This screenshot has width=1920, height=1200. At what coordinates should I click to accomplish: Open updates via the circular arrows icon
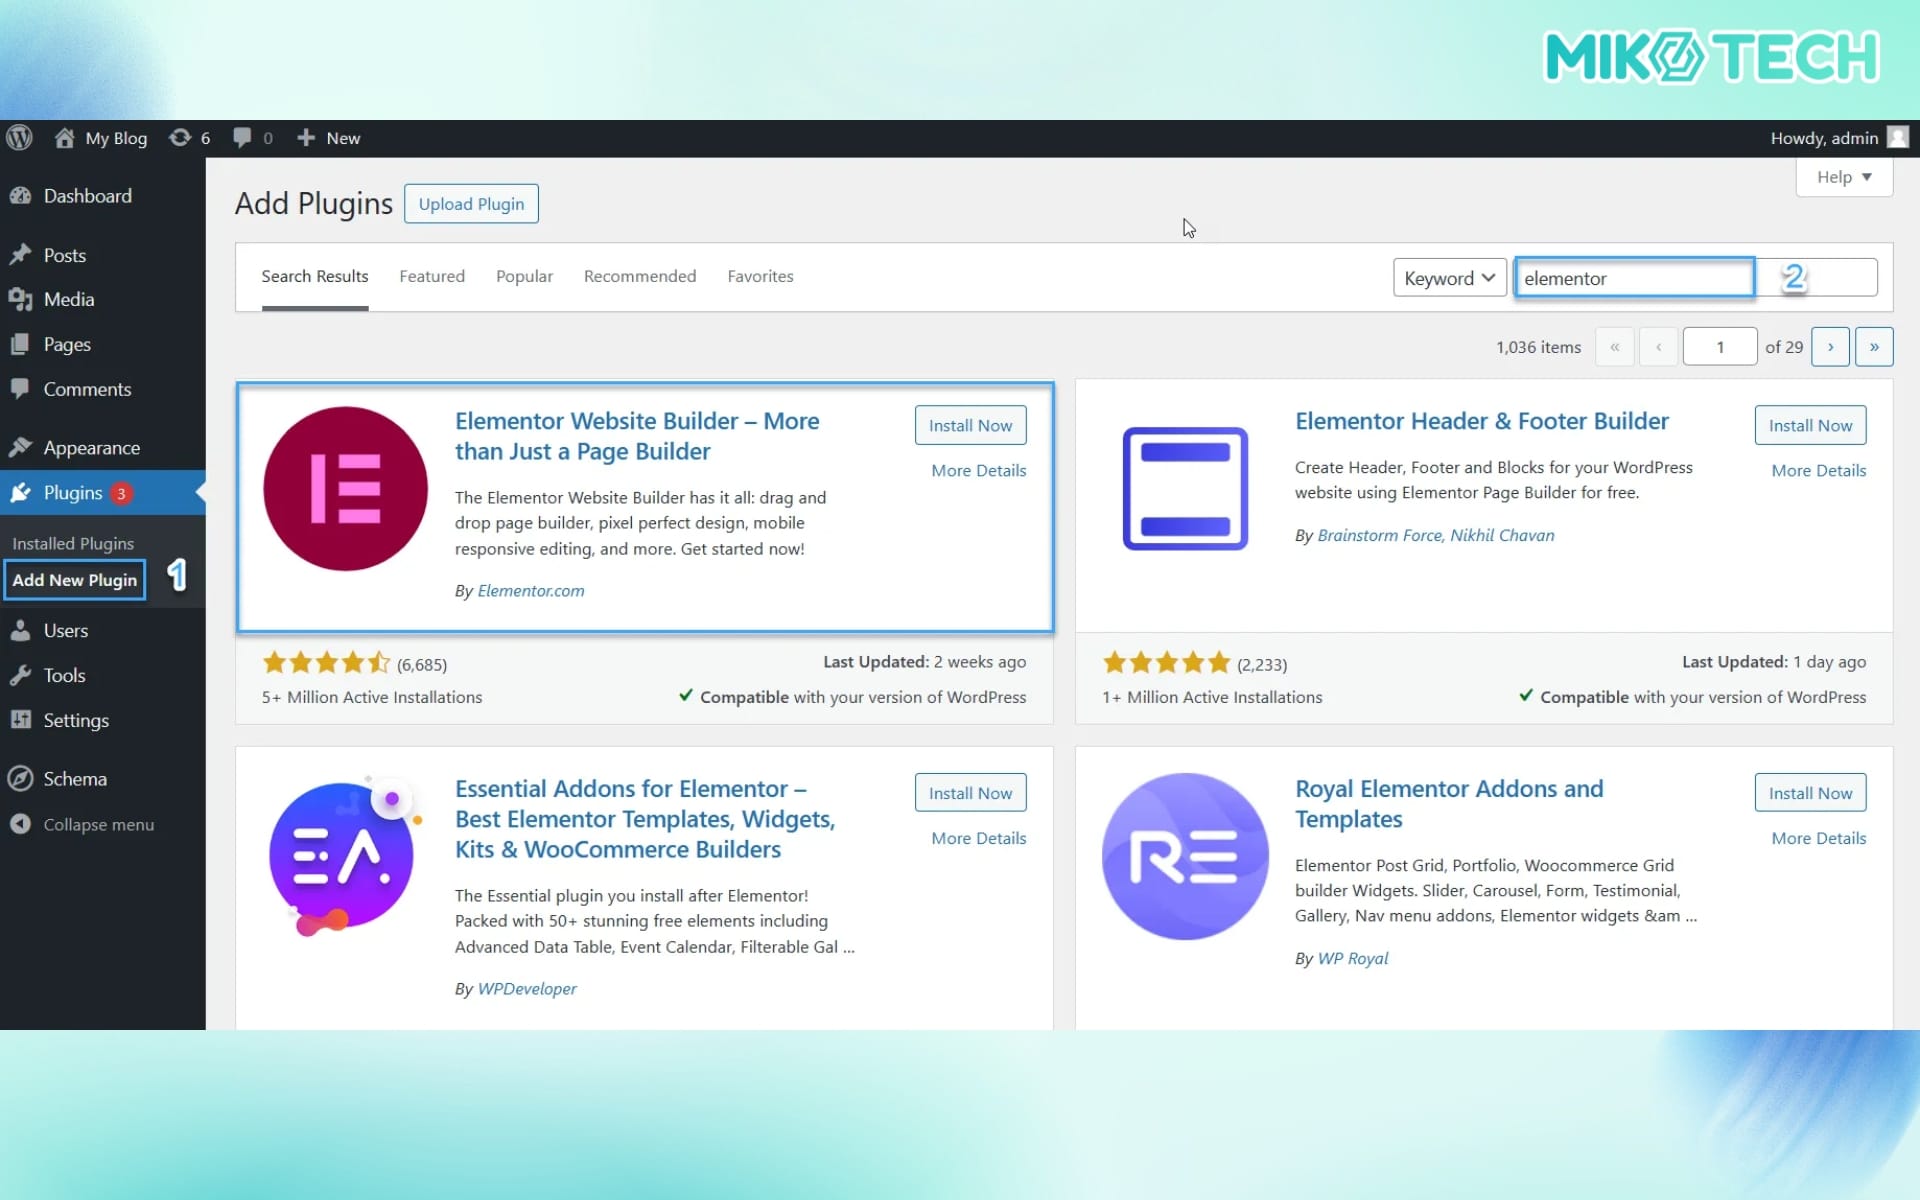click(x=183, y=137)
